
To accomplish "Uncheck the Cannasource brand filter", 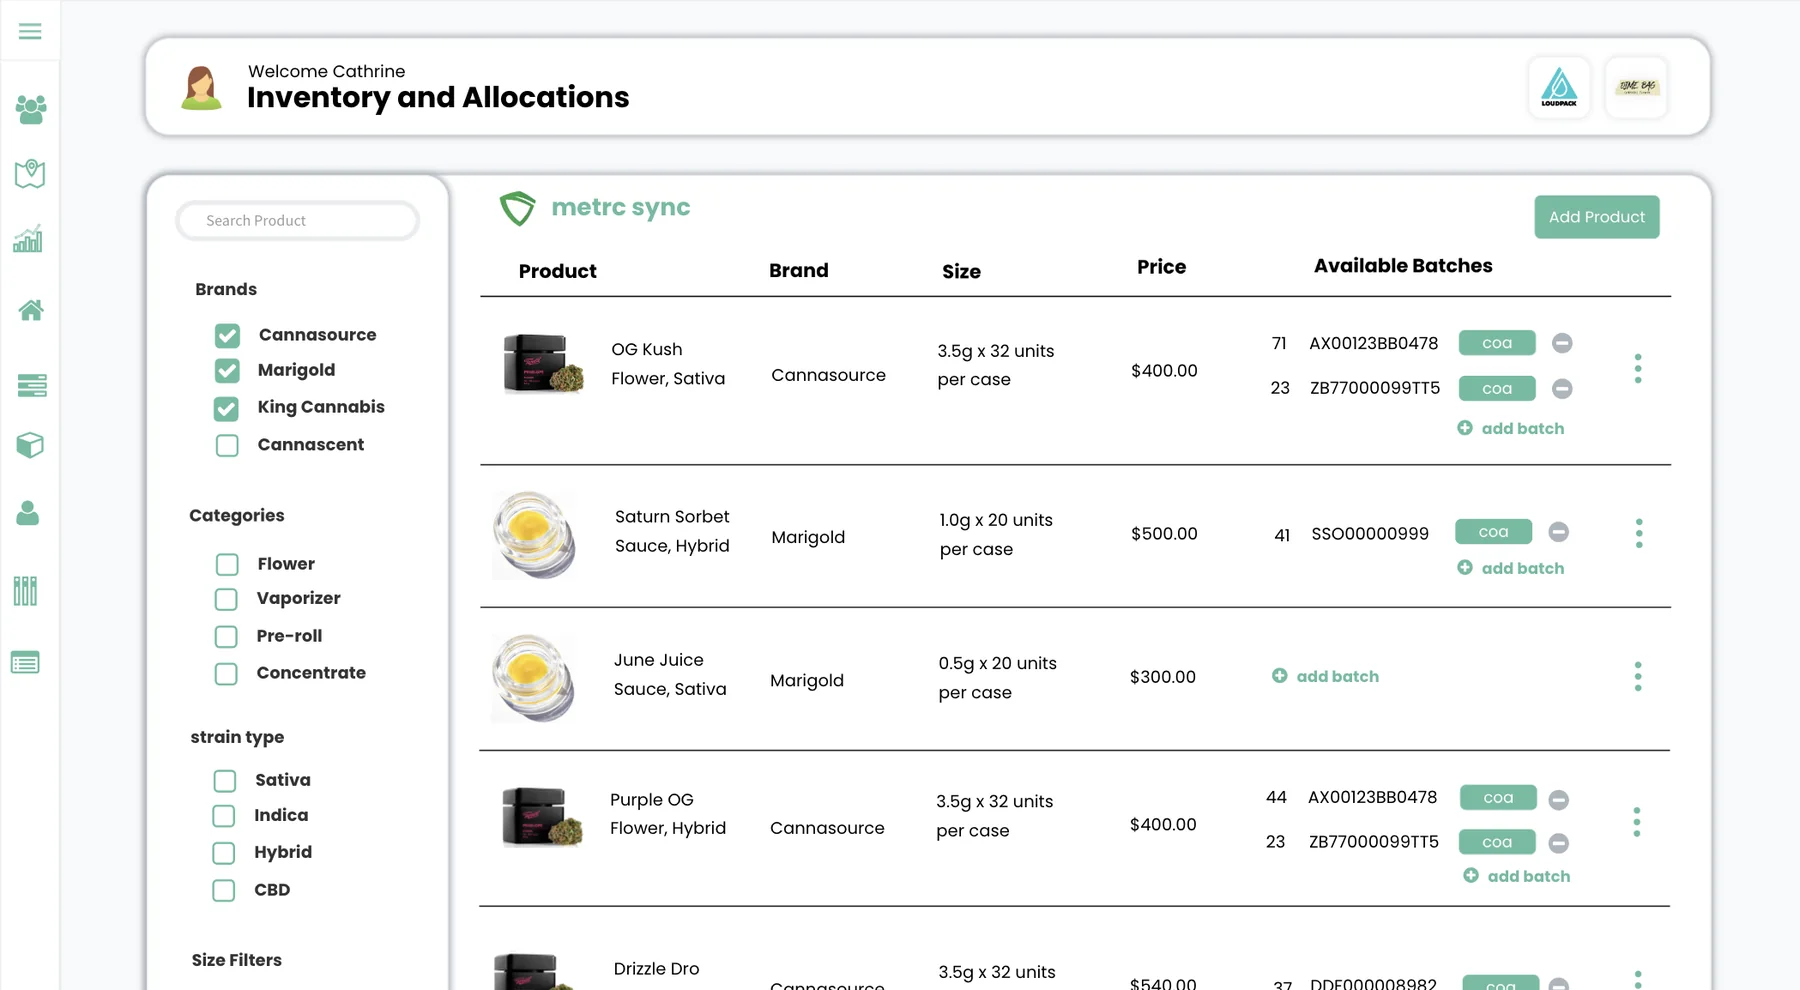I will point(227,335).
